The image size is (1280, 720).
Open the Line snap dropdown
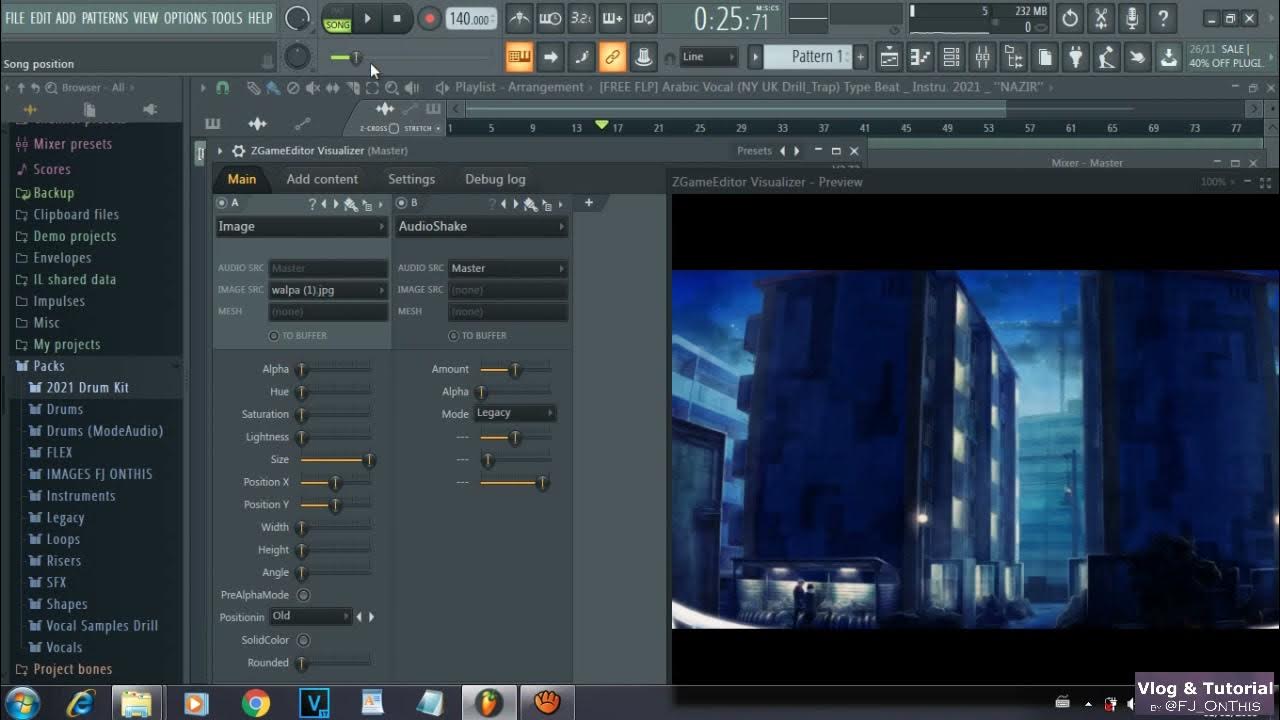pos(709,57)
